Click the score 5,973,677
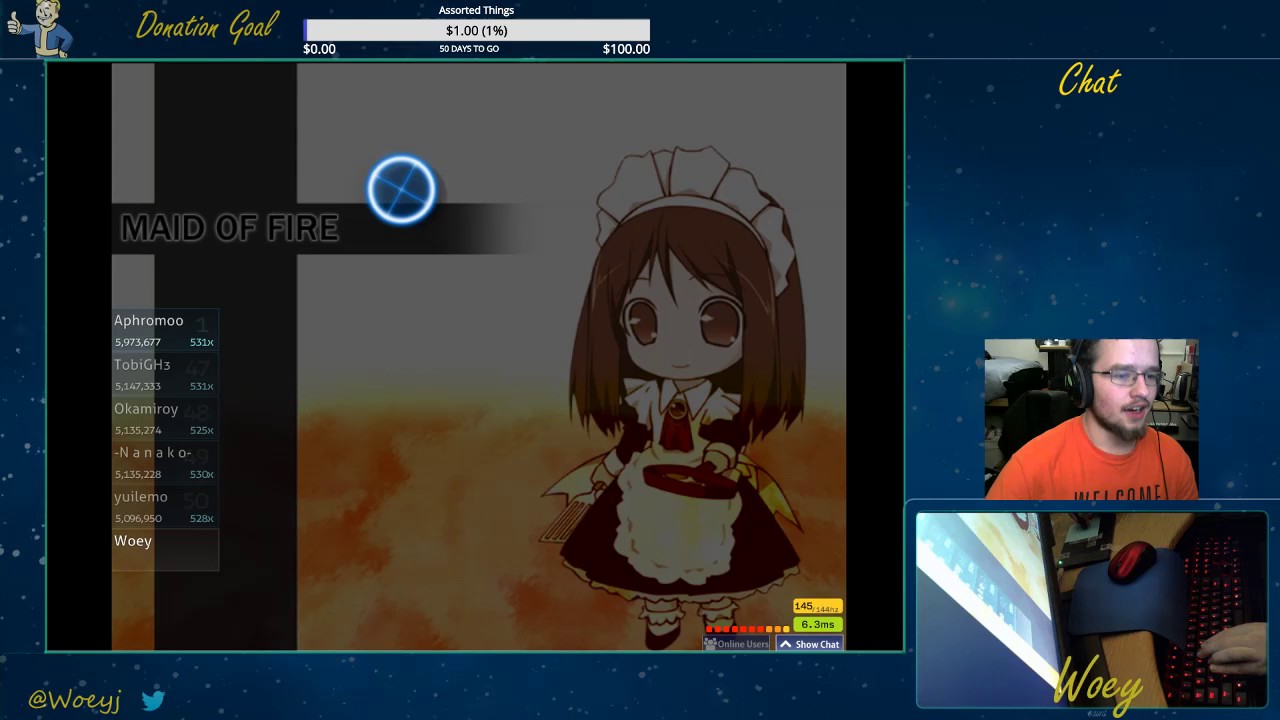The width and height of the screenshot is (1280, 720). pos(137,342)
